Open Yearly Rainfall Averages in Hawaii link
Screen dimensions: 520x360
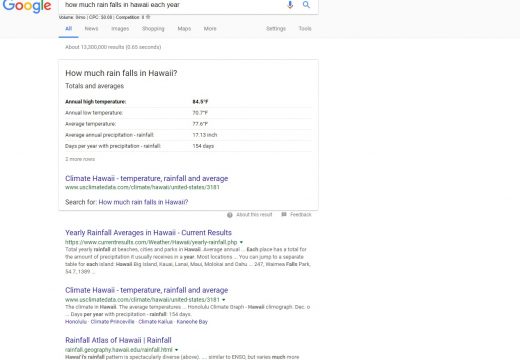pyautogui.click(x=148, y=233)
